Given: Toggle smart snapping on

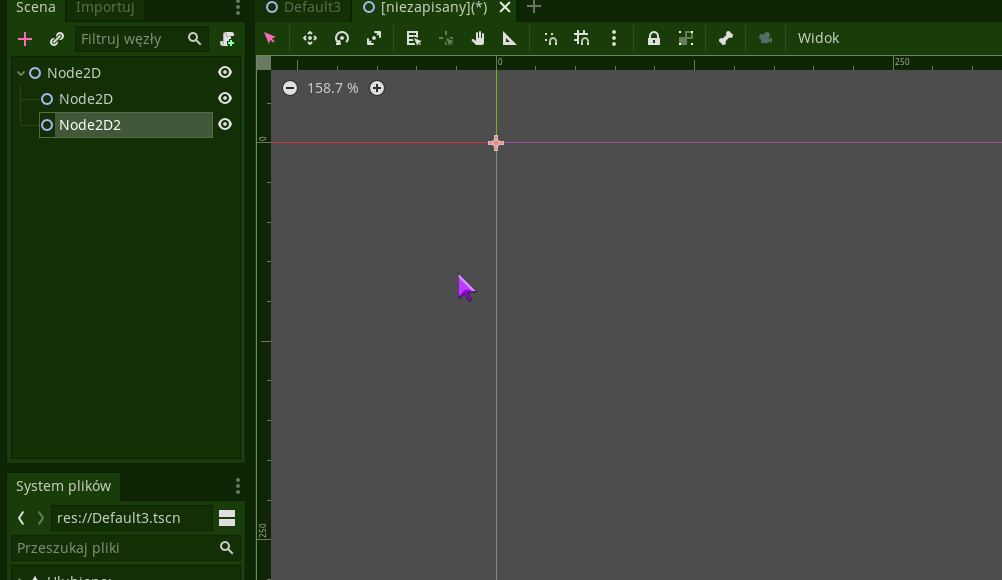Looking at the screenshot, I should (550, 38).
